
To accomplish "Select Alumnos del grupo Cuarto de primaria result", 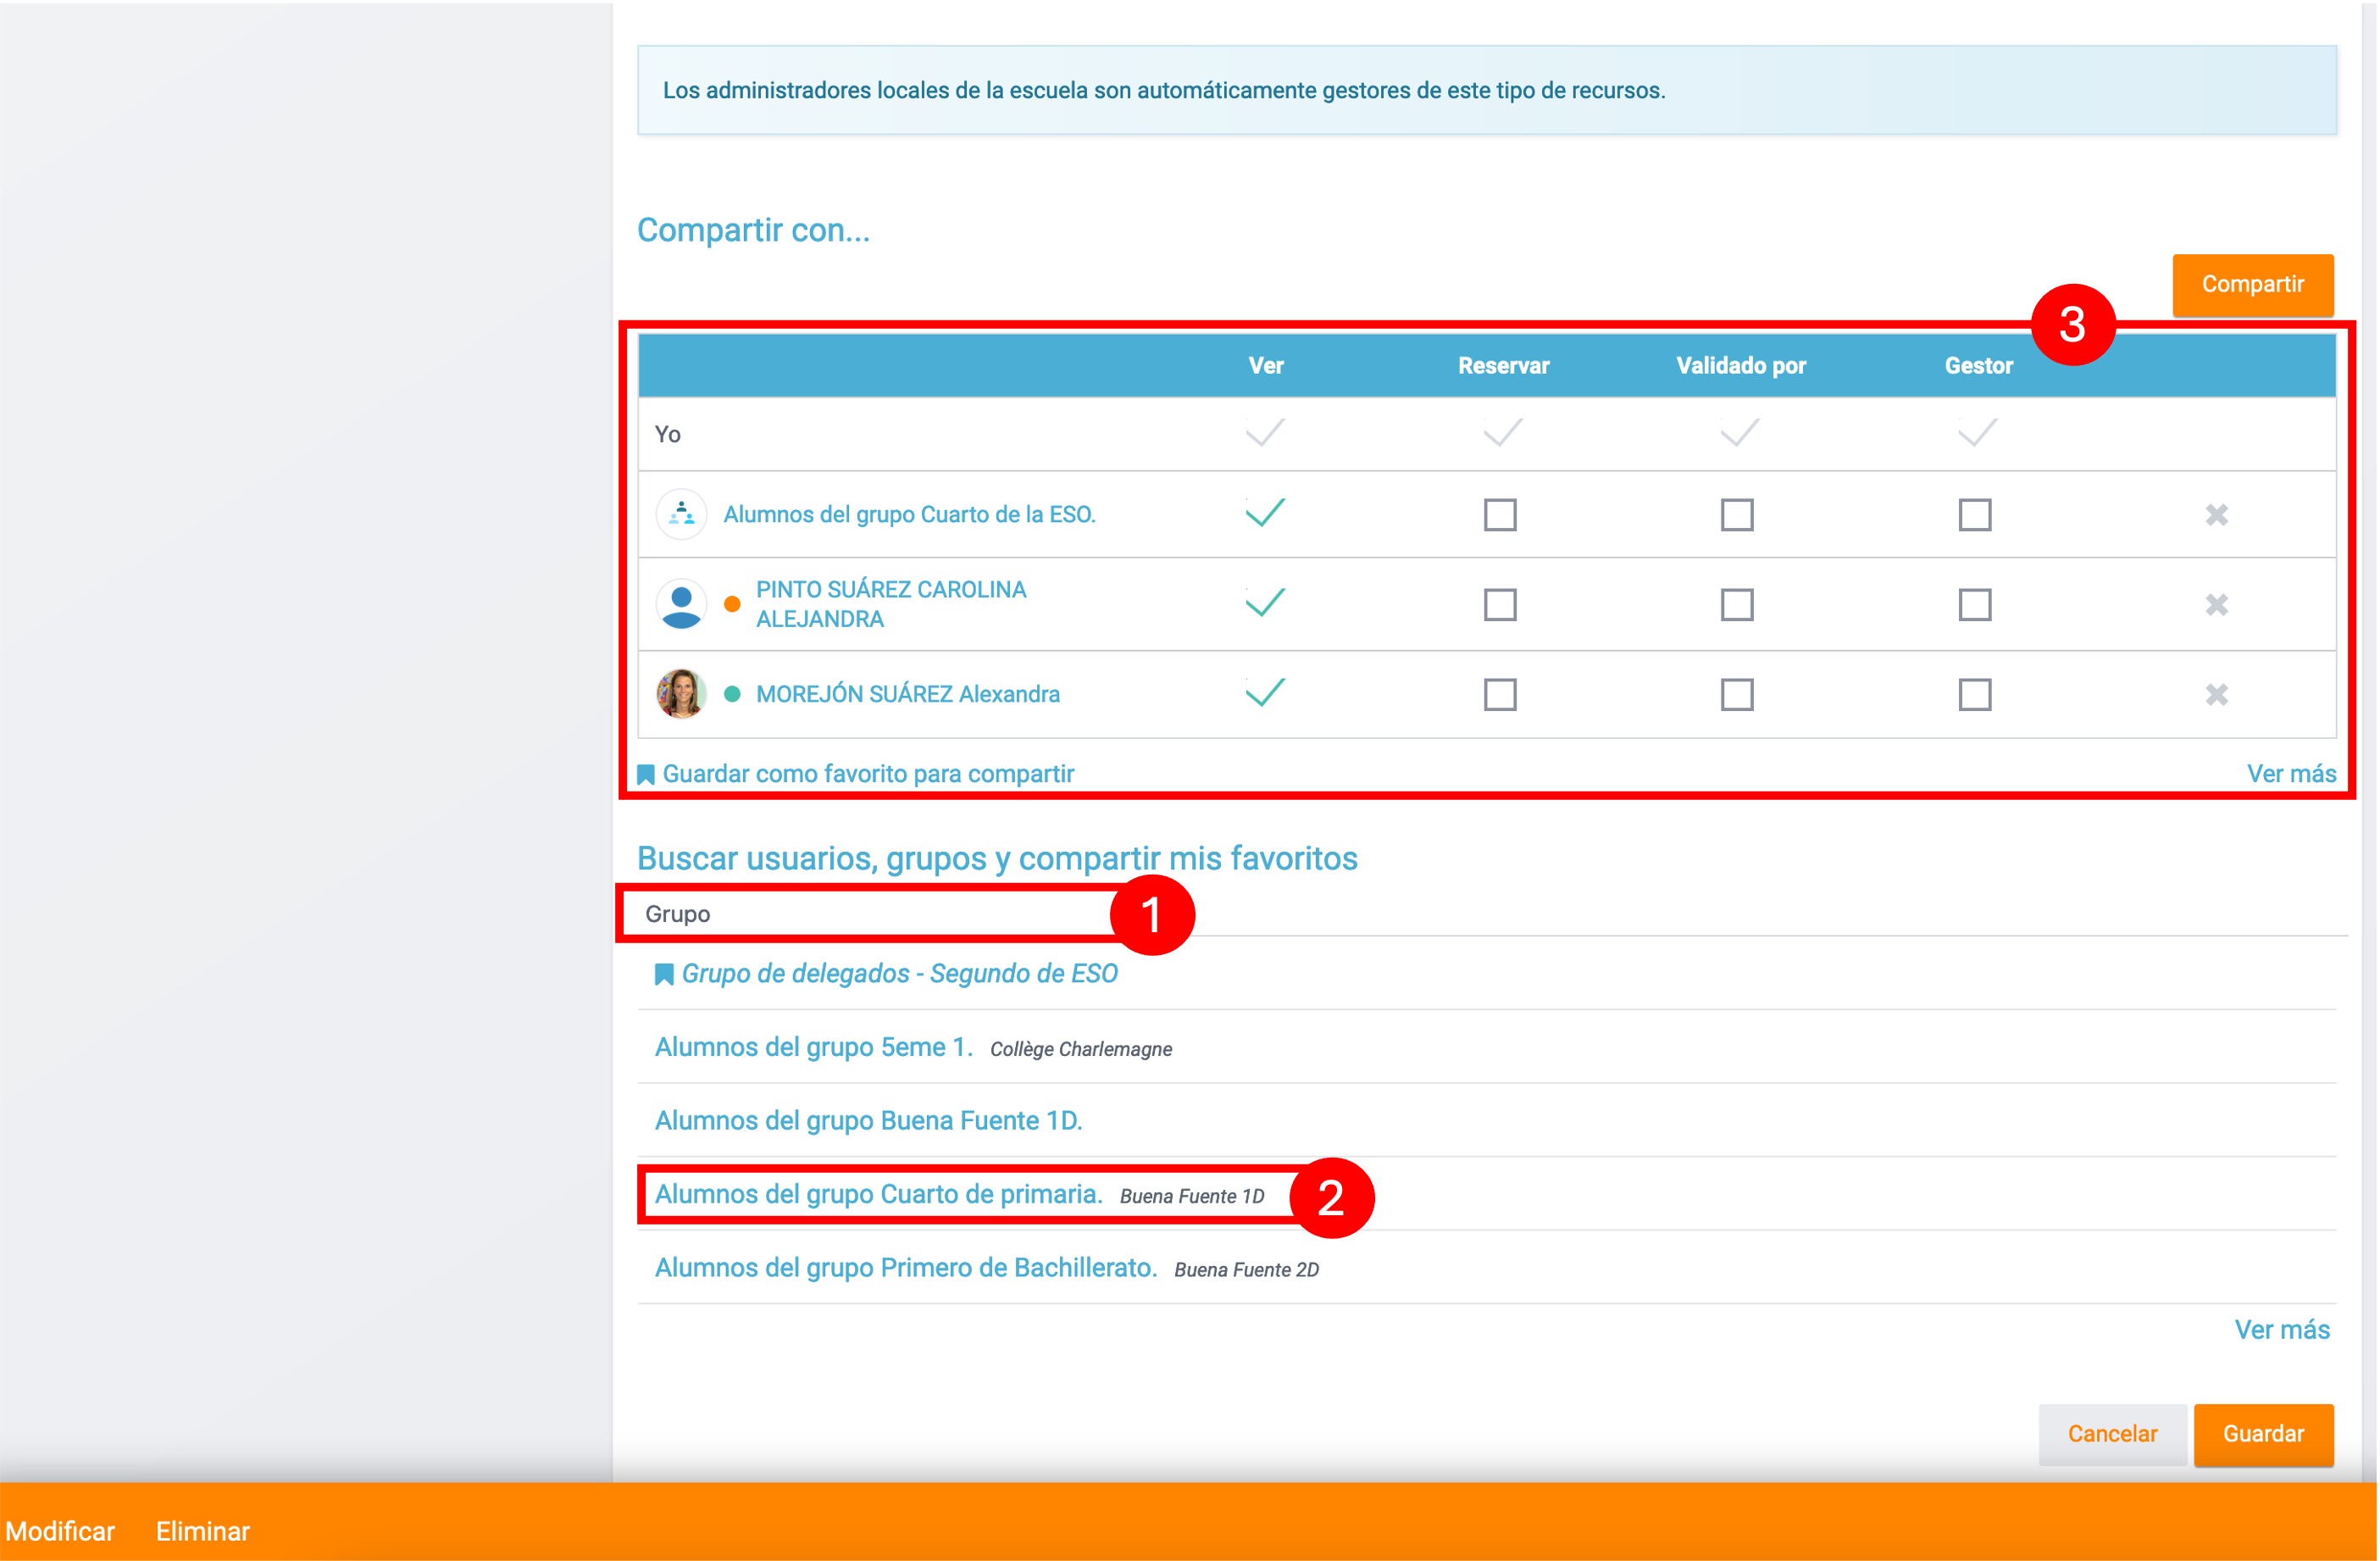I will (878, 1195).
